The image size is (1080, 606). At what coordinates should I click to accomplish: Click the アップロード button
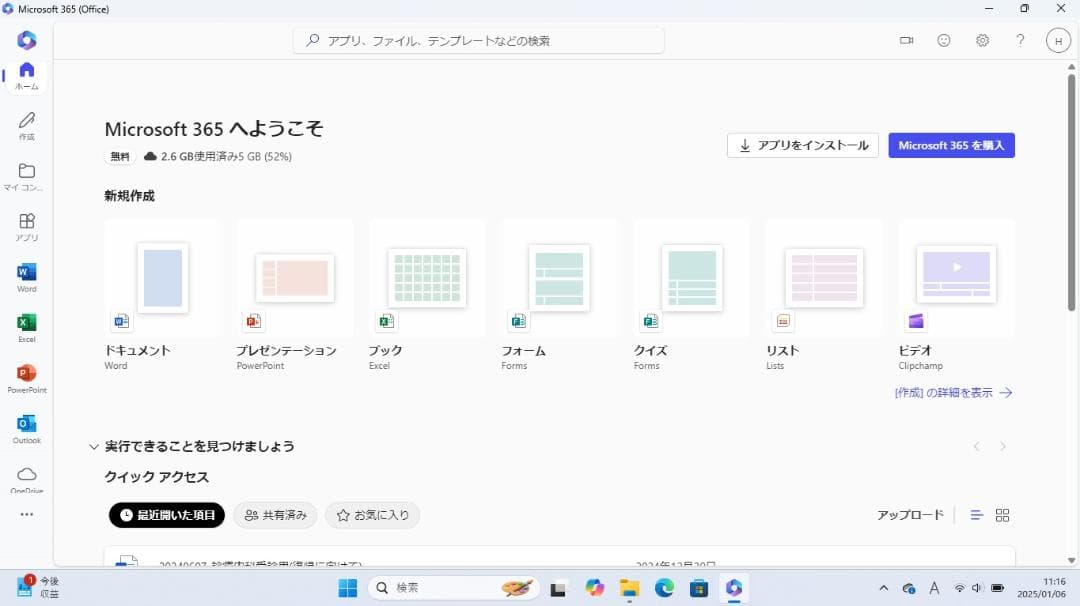click(x=910, y=515)
